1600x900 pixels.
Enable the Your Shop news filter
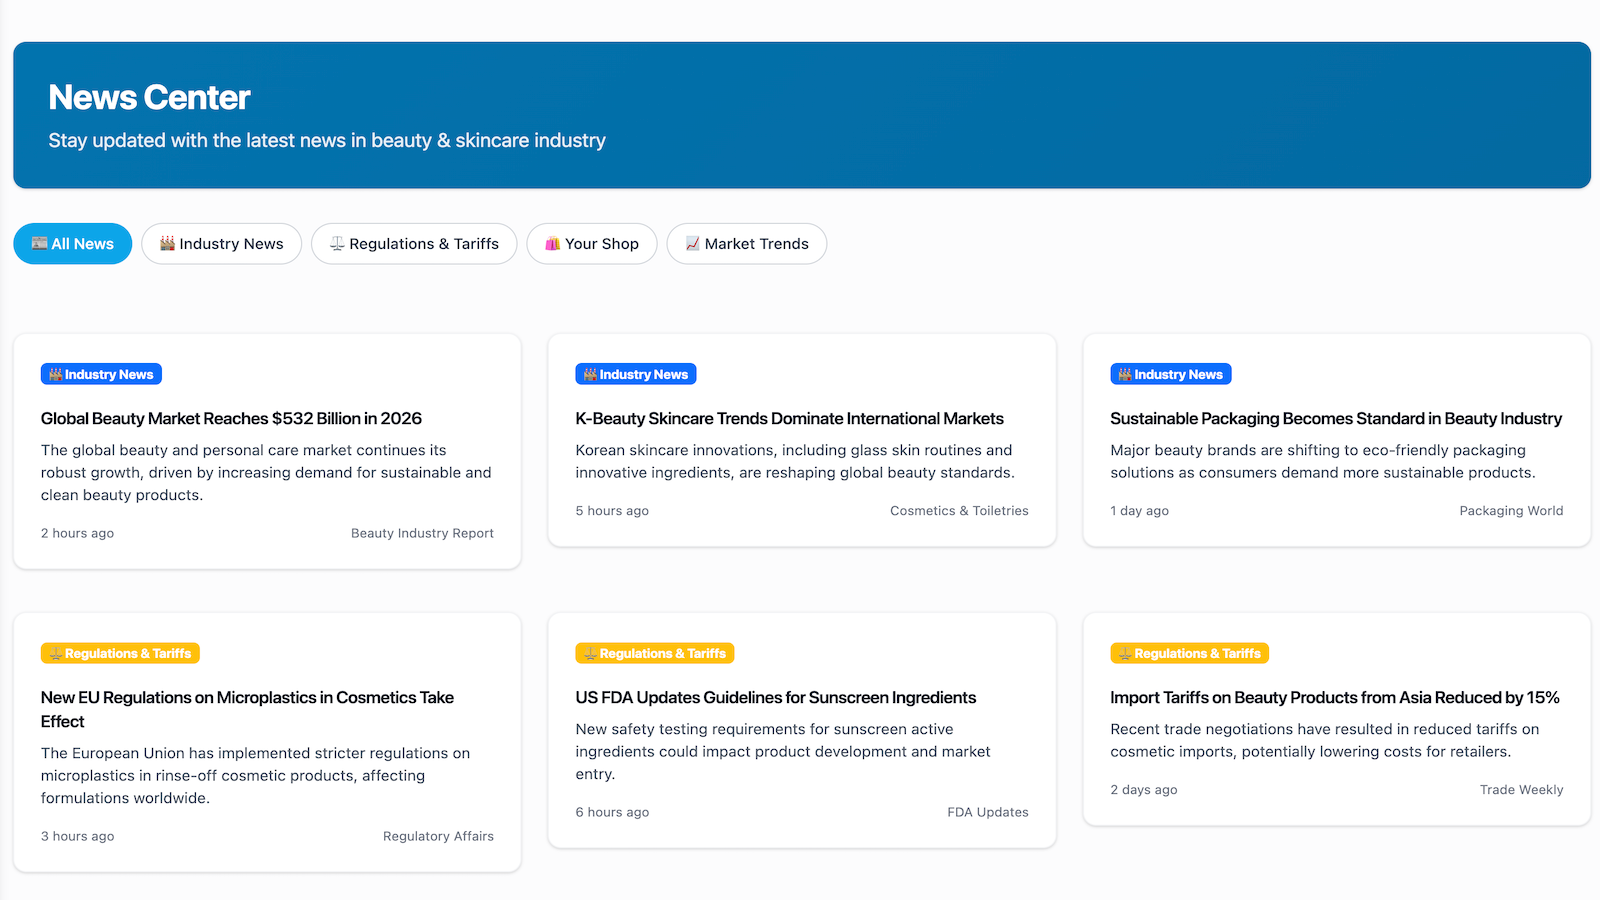click(x=591, y=243)
